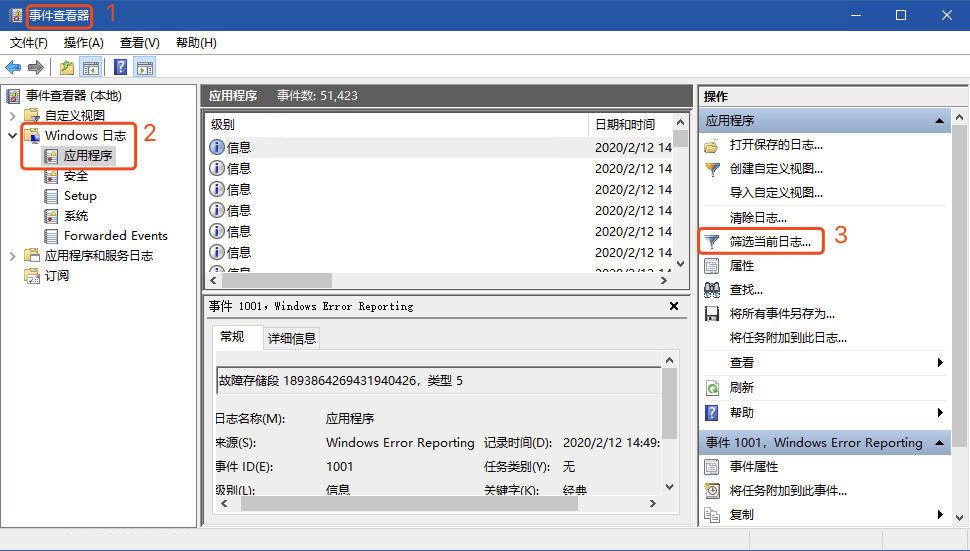Click the event list vertical scrollbar down arrow
Image resolution: width=970 pixels, height=551 pixels.
pos(680,263)
